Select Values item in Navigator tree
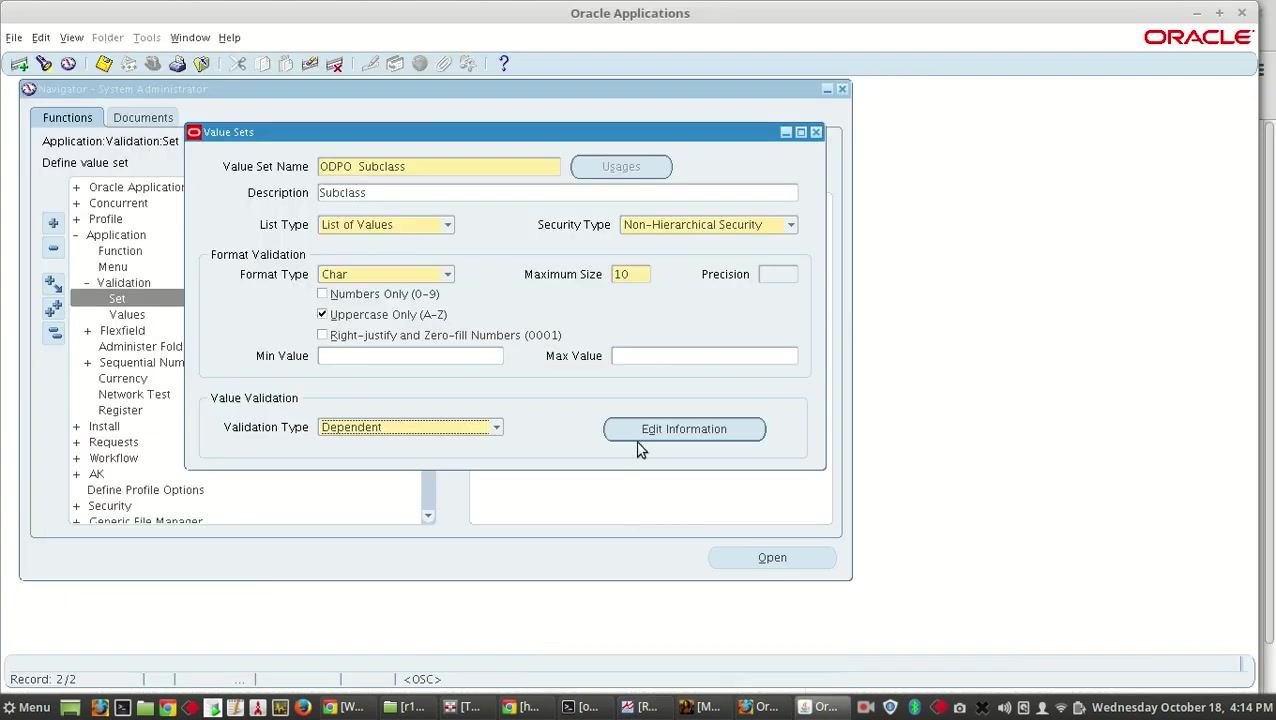Viewport: 1276px width, 720px height. (x=127, y=315)
